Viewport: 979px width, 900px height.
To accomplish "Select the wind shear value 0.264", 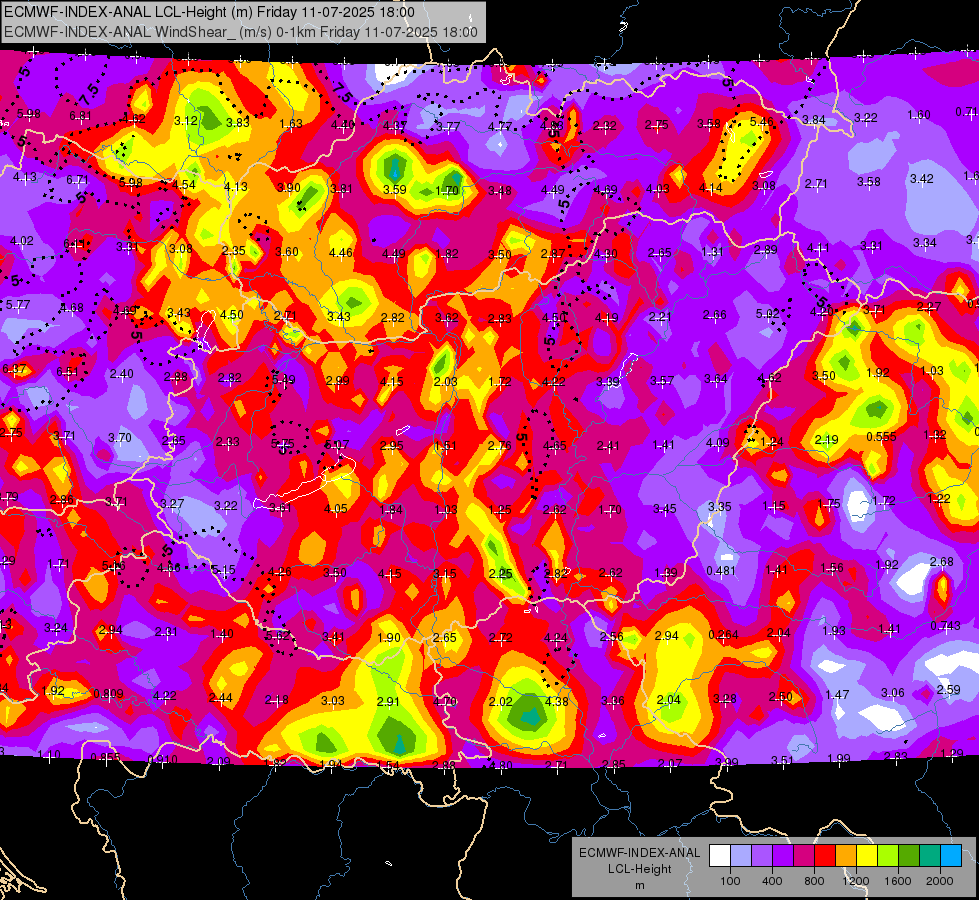I will (723, 635).
